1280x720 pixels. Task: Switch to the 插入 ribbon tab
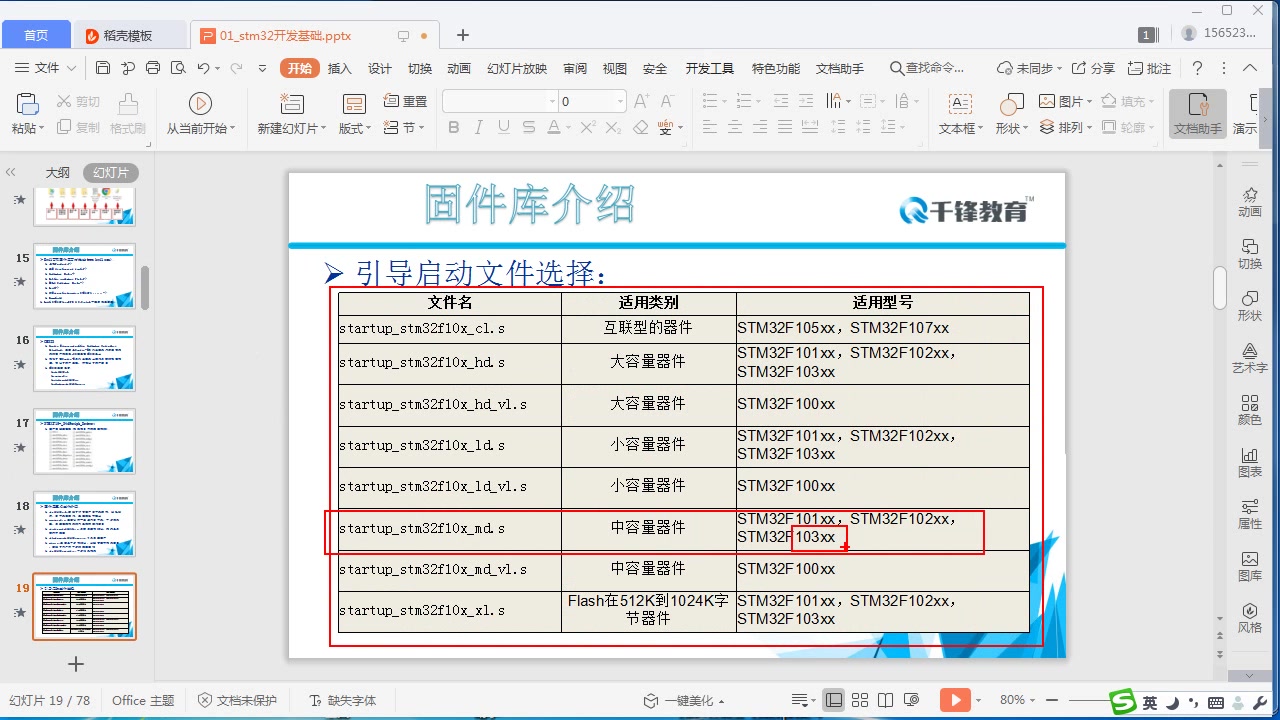pyautogui.click(x=340, y=68)
